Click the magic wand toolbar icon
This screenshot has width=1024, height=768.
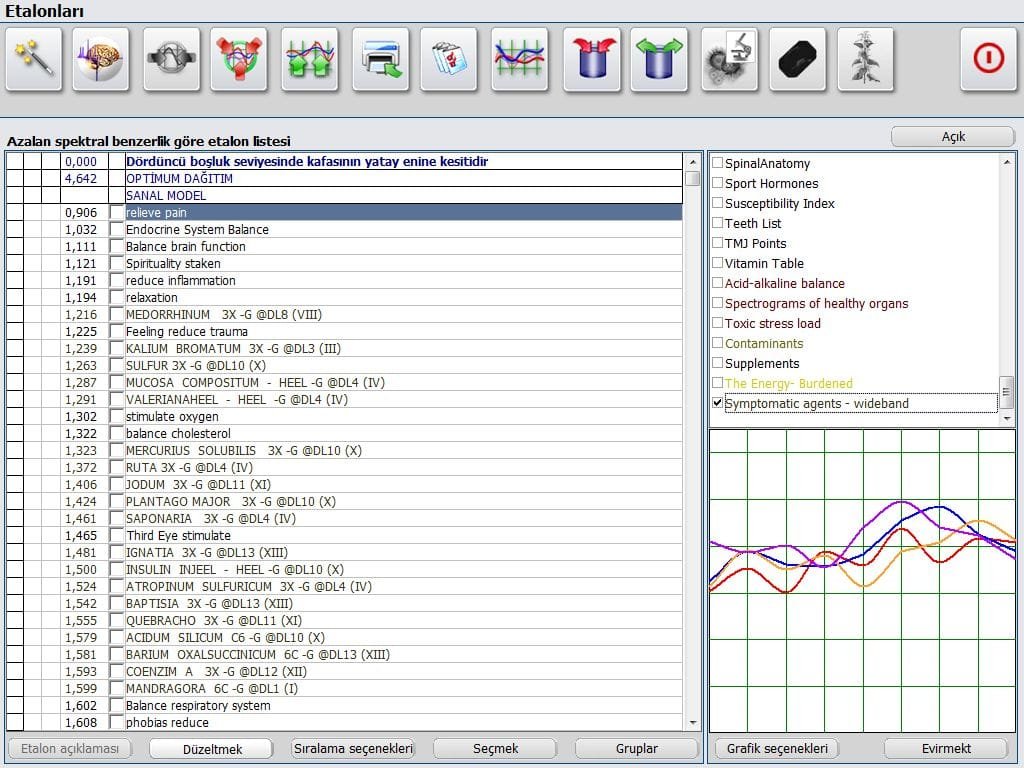[35, 59]
